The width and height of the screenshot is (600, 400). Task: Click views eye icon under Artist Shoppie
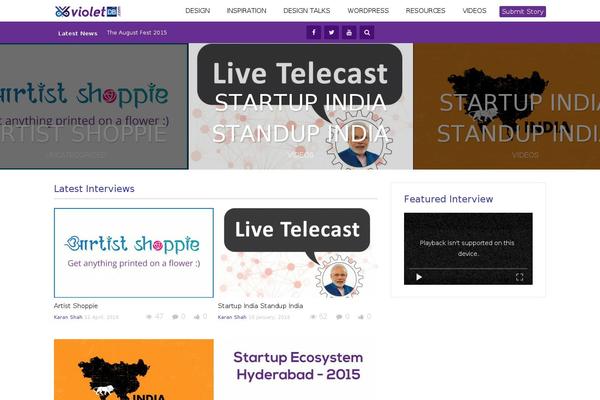(x=149, y=317)
